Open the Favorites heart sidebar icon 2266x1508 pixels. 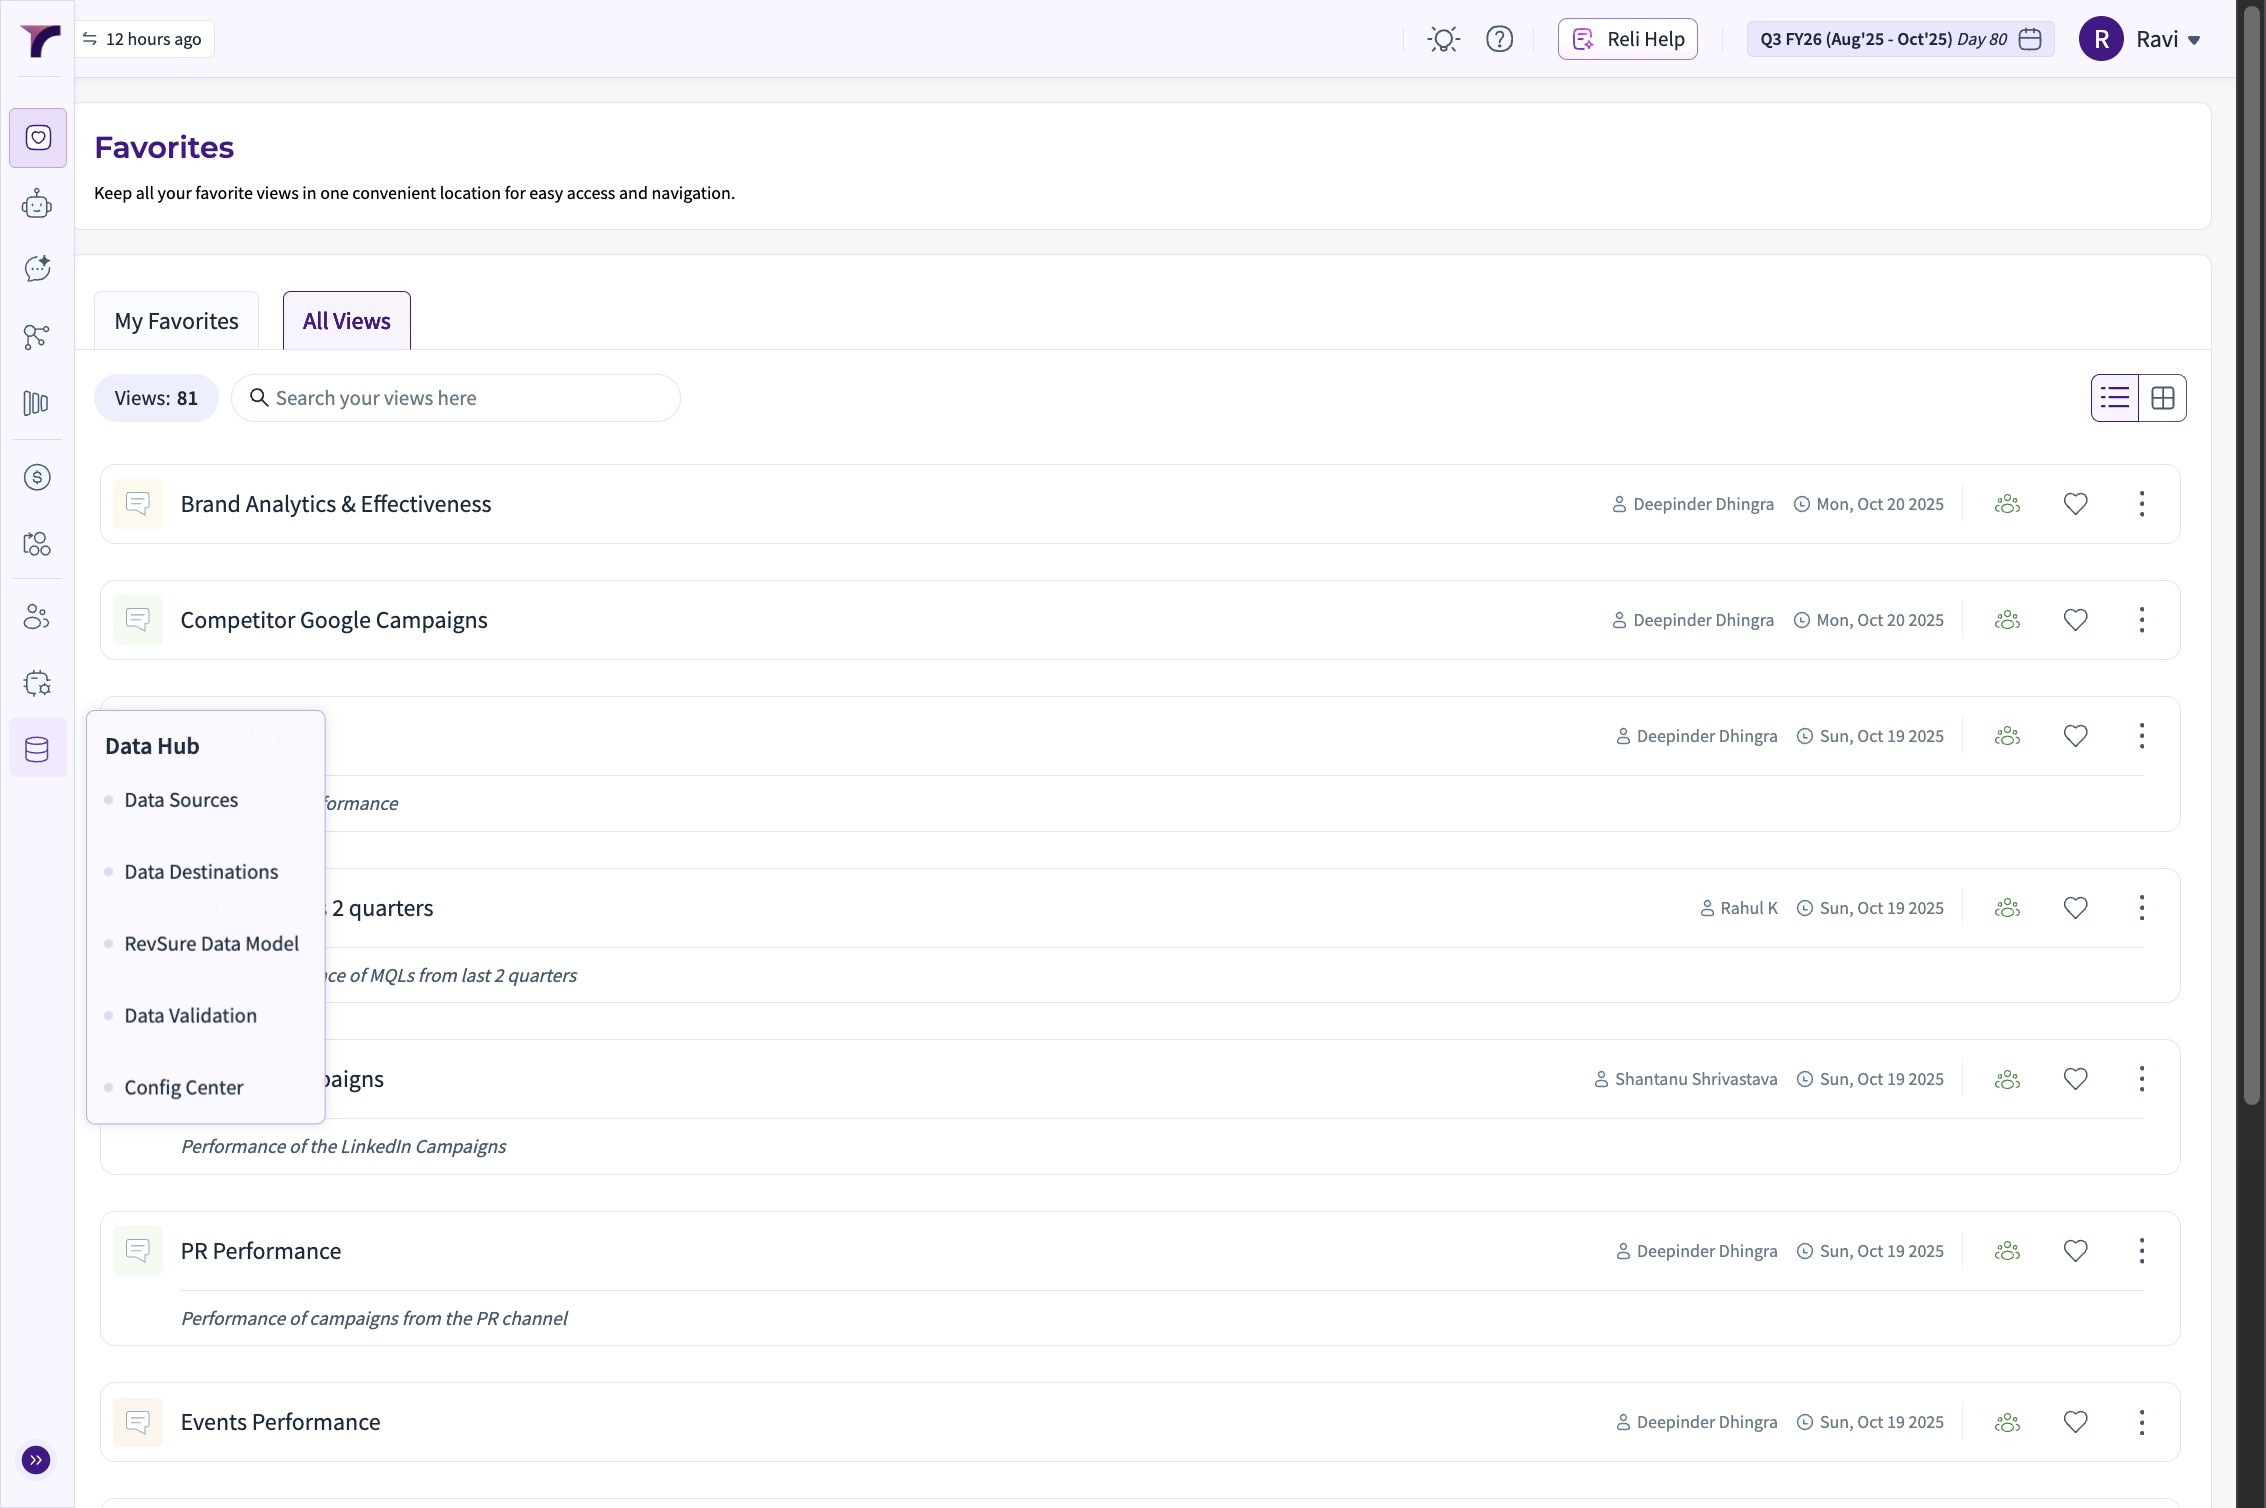coord(38,138)
